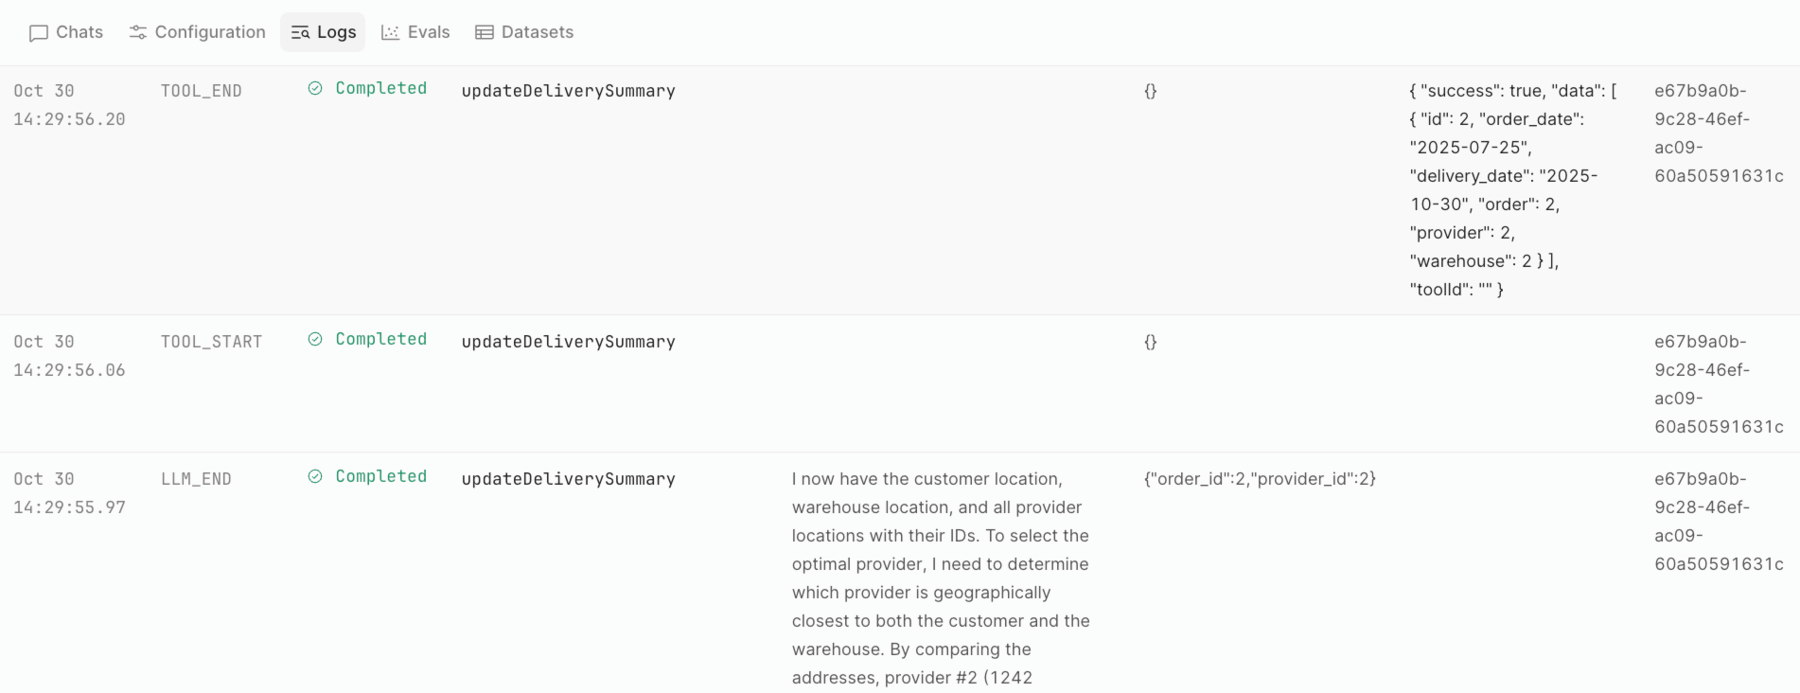Click the Chats speech bubble icon
1800x693 pixels.
[x=39, y=33]
